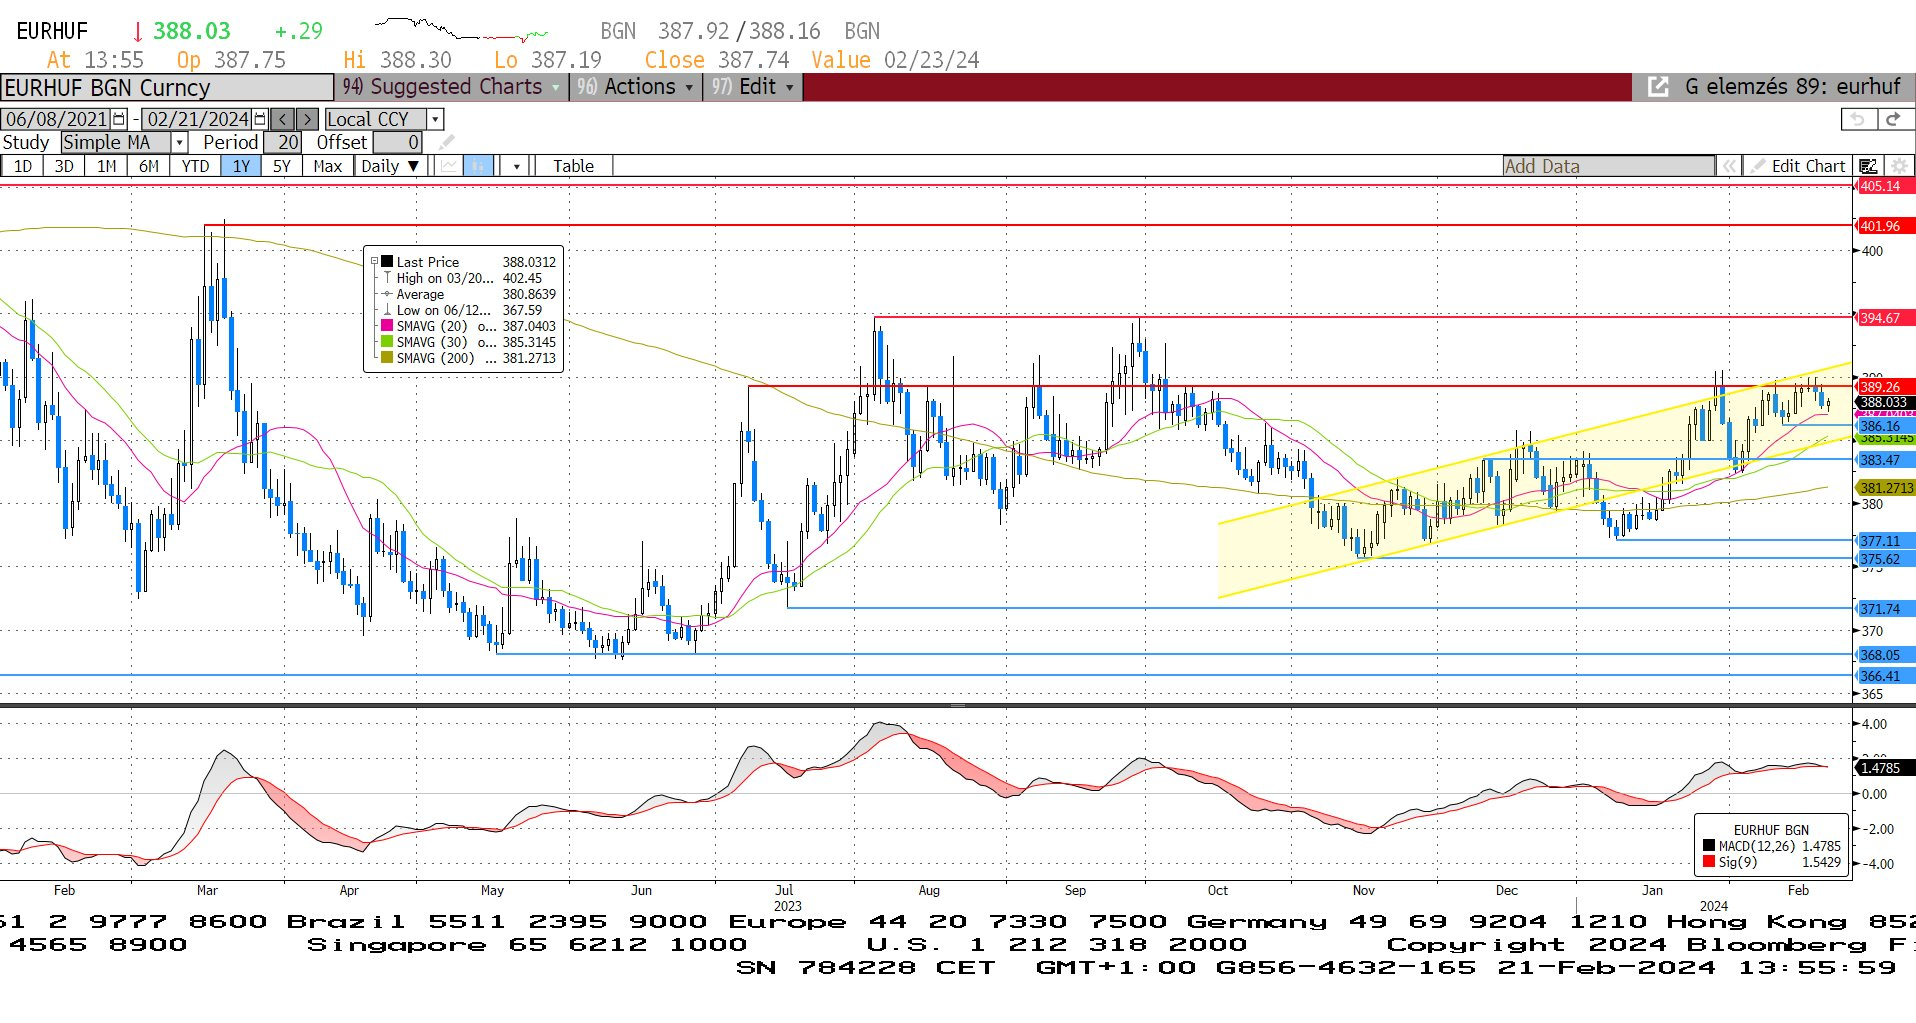The height and width of the screenshot is (1023, 1916).
Task: Open chart settings gear
Action: pyautogui.click(x=1899, y=166)
